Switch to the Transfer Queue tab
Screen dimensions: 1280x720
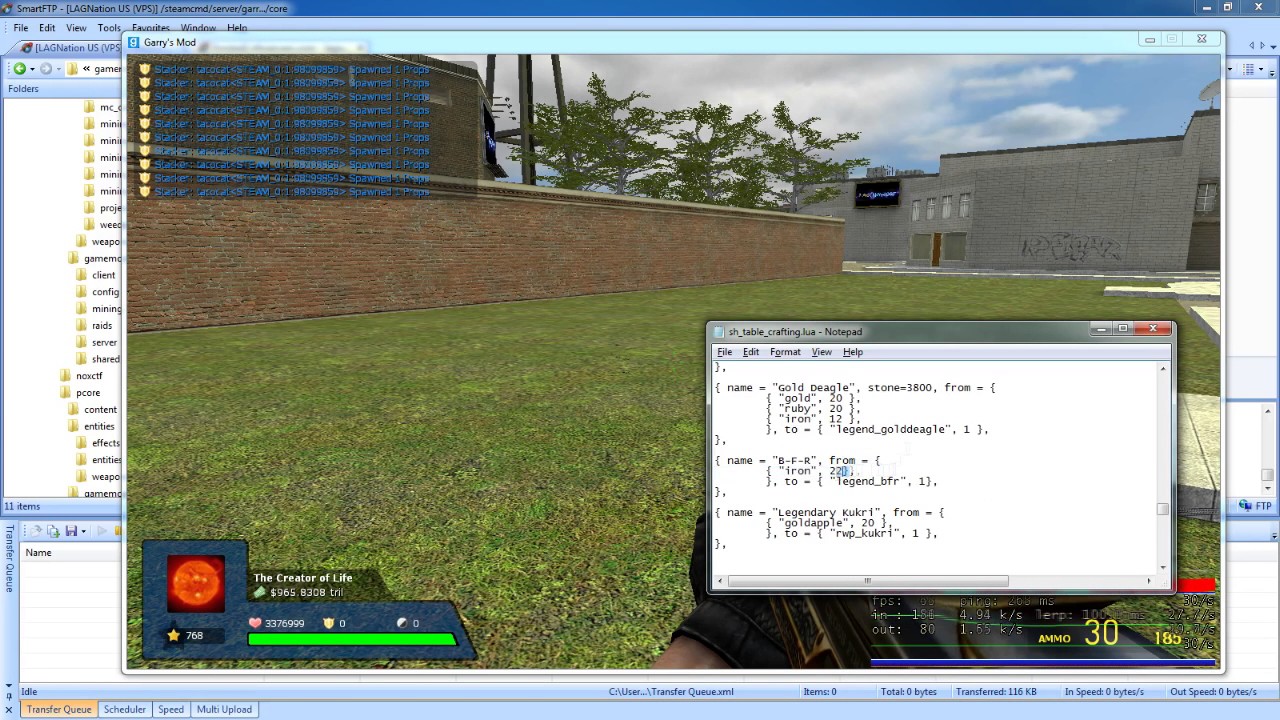click(x=59, y=709)
